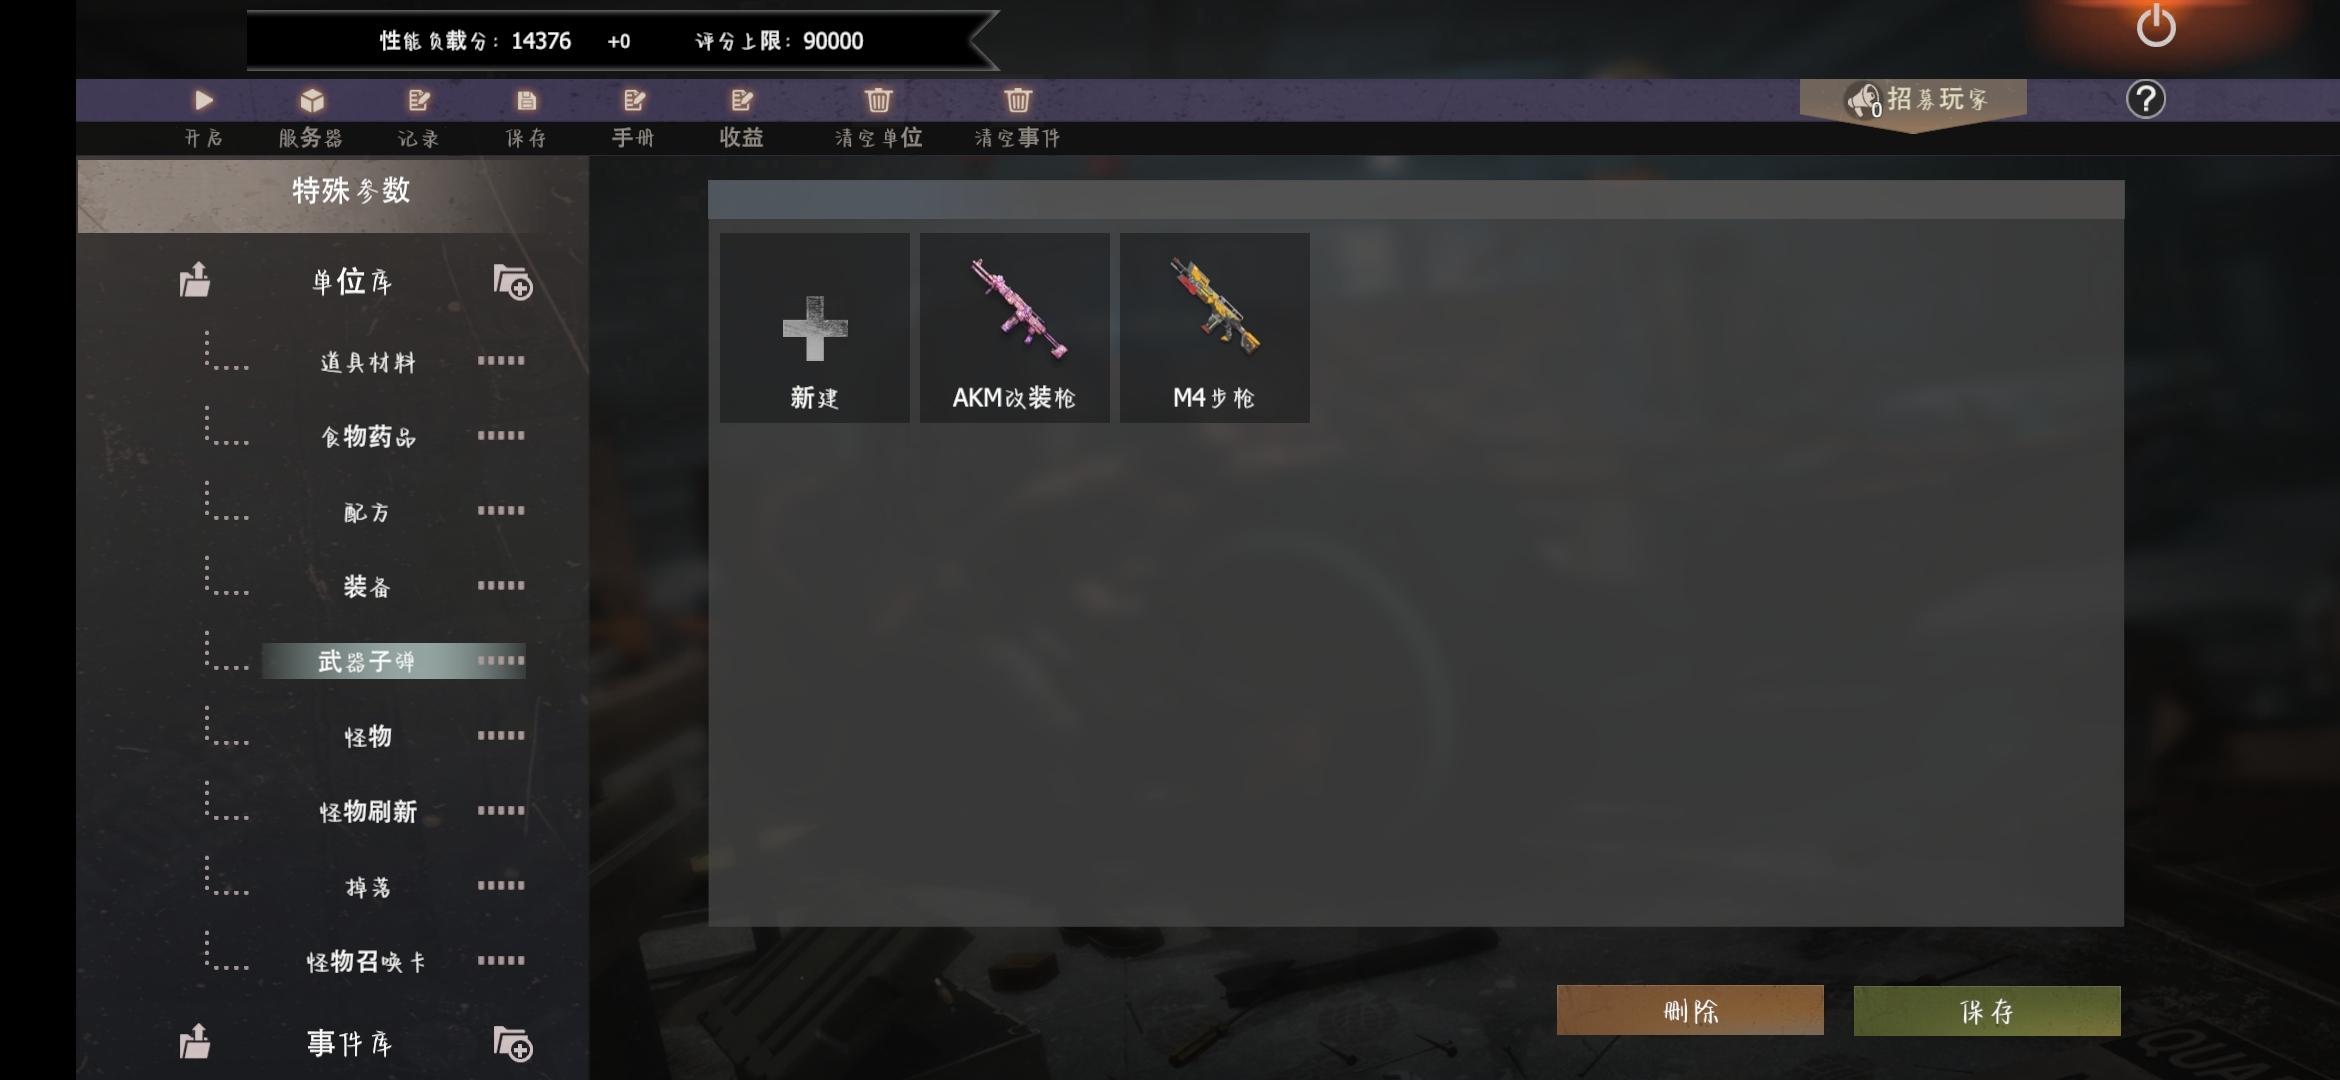Click add-folder icon beside 单位库
The height and width of the screenshot is (1080, 2340).
tap(513, 282)
